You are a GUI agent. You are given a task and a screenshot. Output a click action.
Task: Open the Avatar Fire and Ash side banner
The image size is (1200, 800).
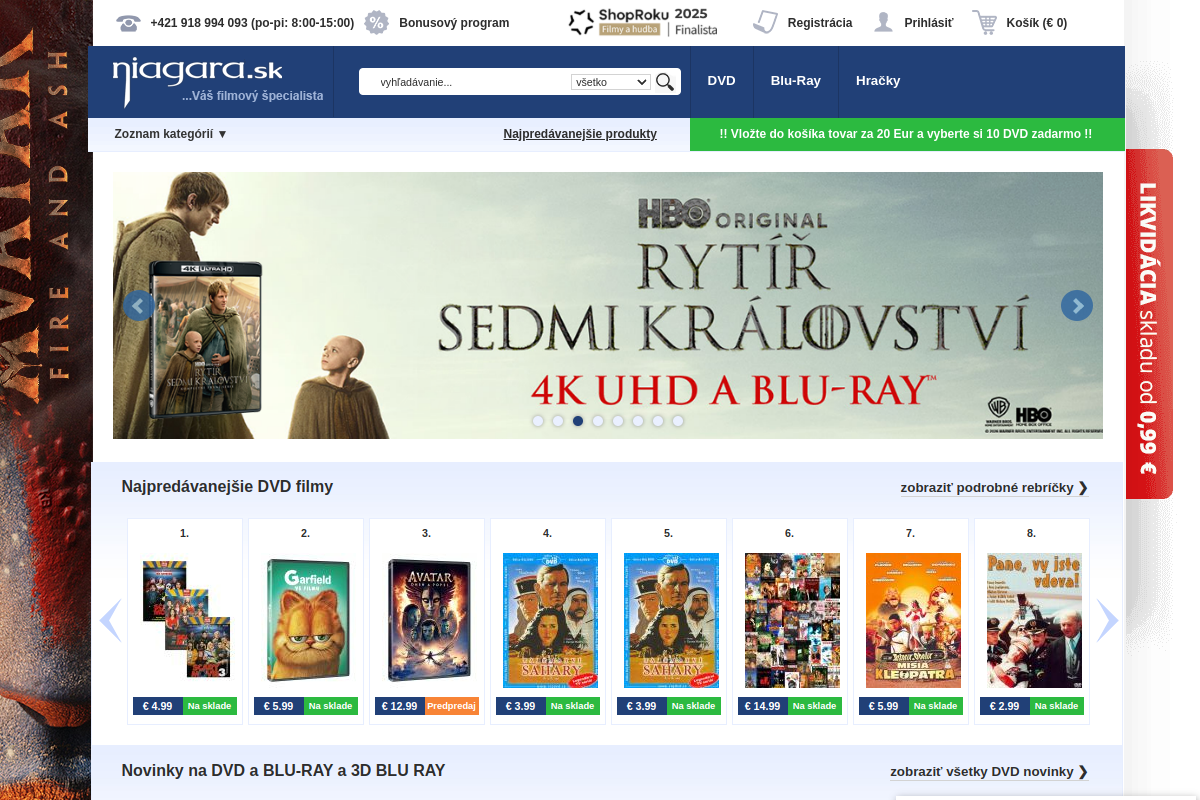[x=45, y=400]
